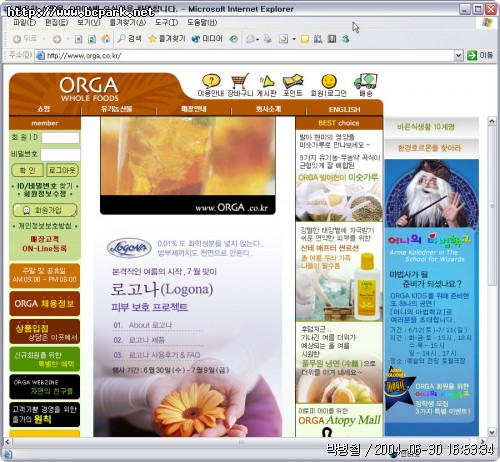Click the Home icon in toolbar

coord(106,39)
